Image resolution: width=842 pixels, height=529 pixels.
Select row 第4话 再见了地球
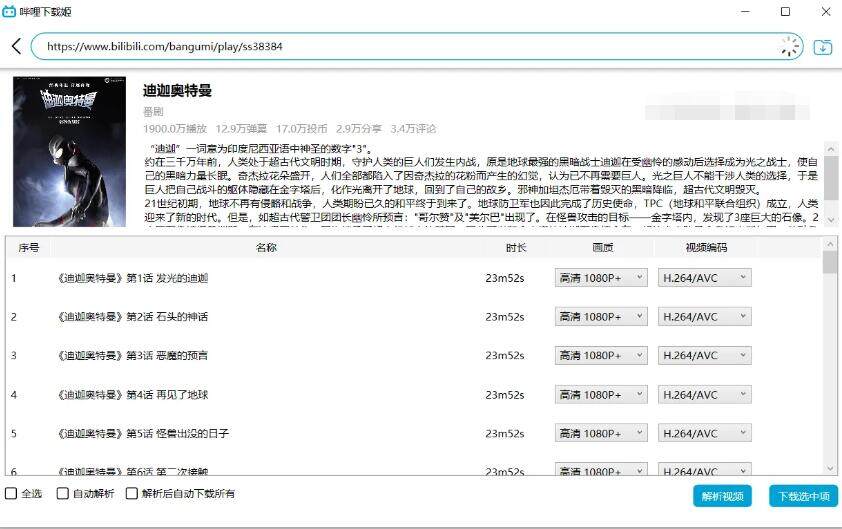point(413,394)
